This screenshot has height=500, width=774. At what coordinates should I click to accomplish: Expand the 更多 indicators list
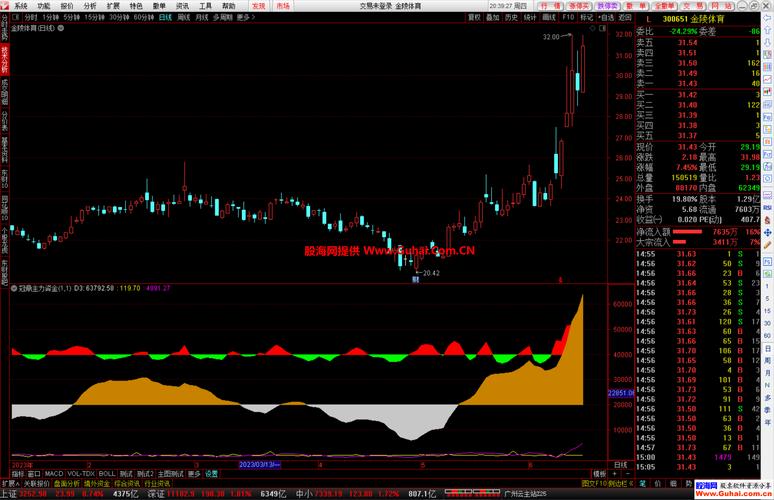194,473
